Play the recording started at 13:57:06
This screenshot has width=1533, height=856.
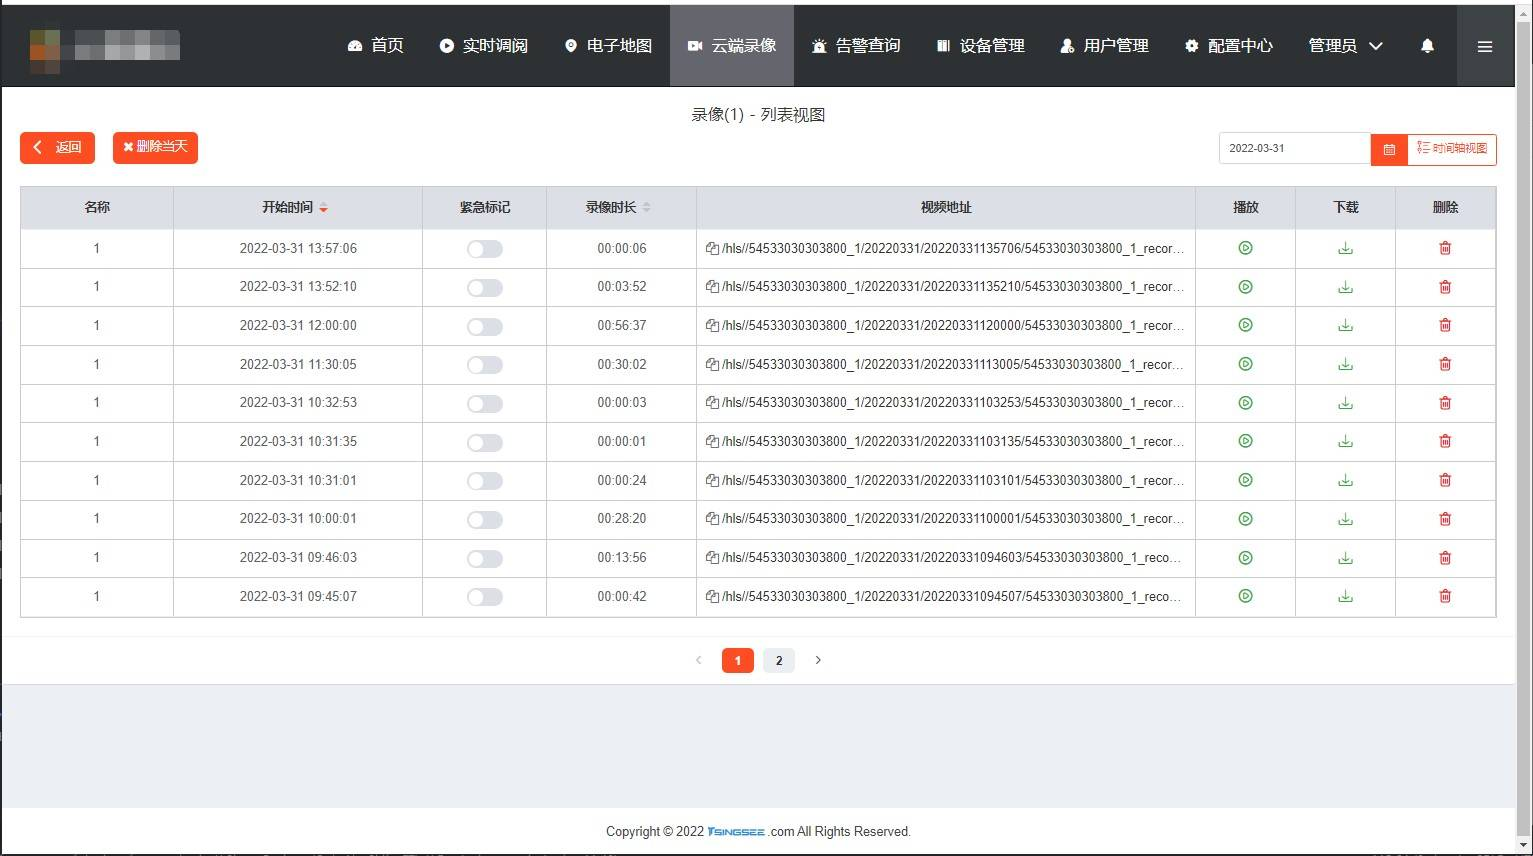coord(1245,248)
